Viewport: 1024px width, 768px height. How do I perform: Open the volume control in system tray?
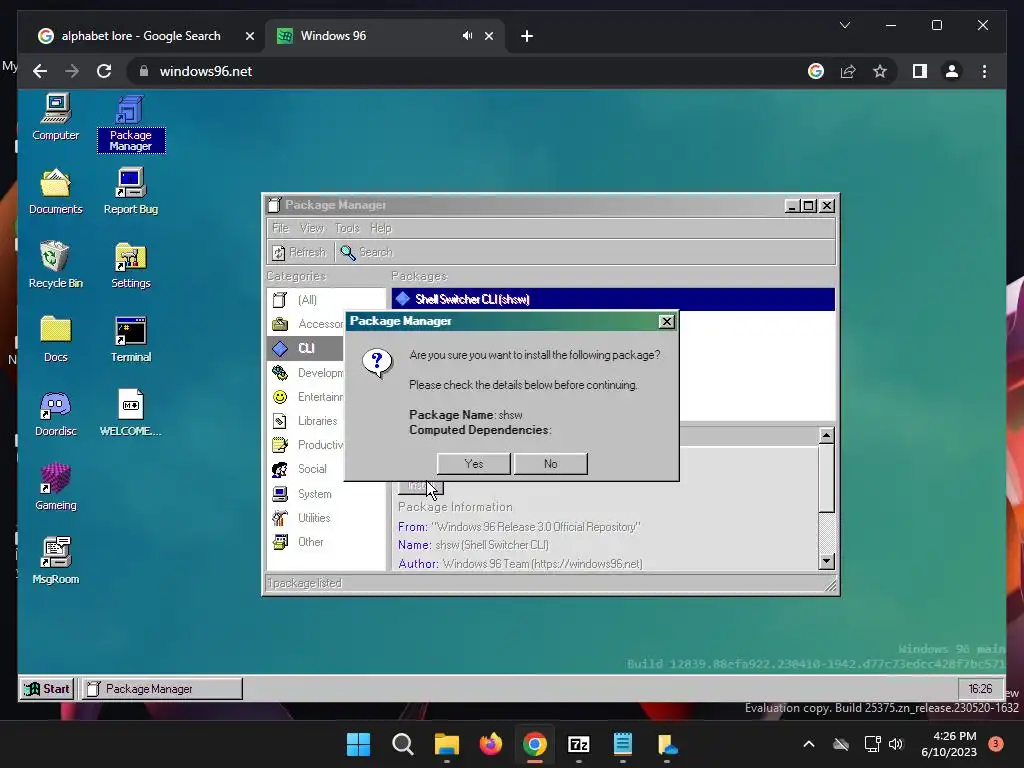tap(895, 744)
